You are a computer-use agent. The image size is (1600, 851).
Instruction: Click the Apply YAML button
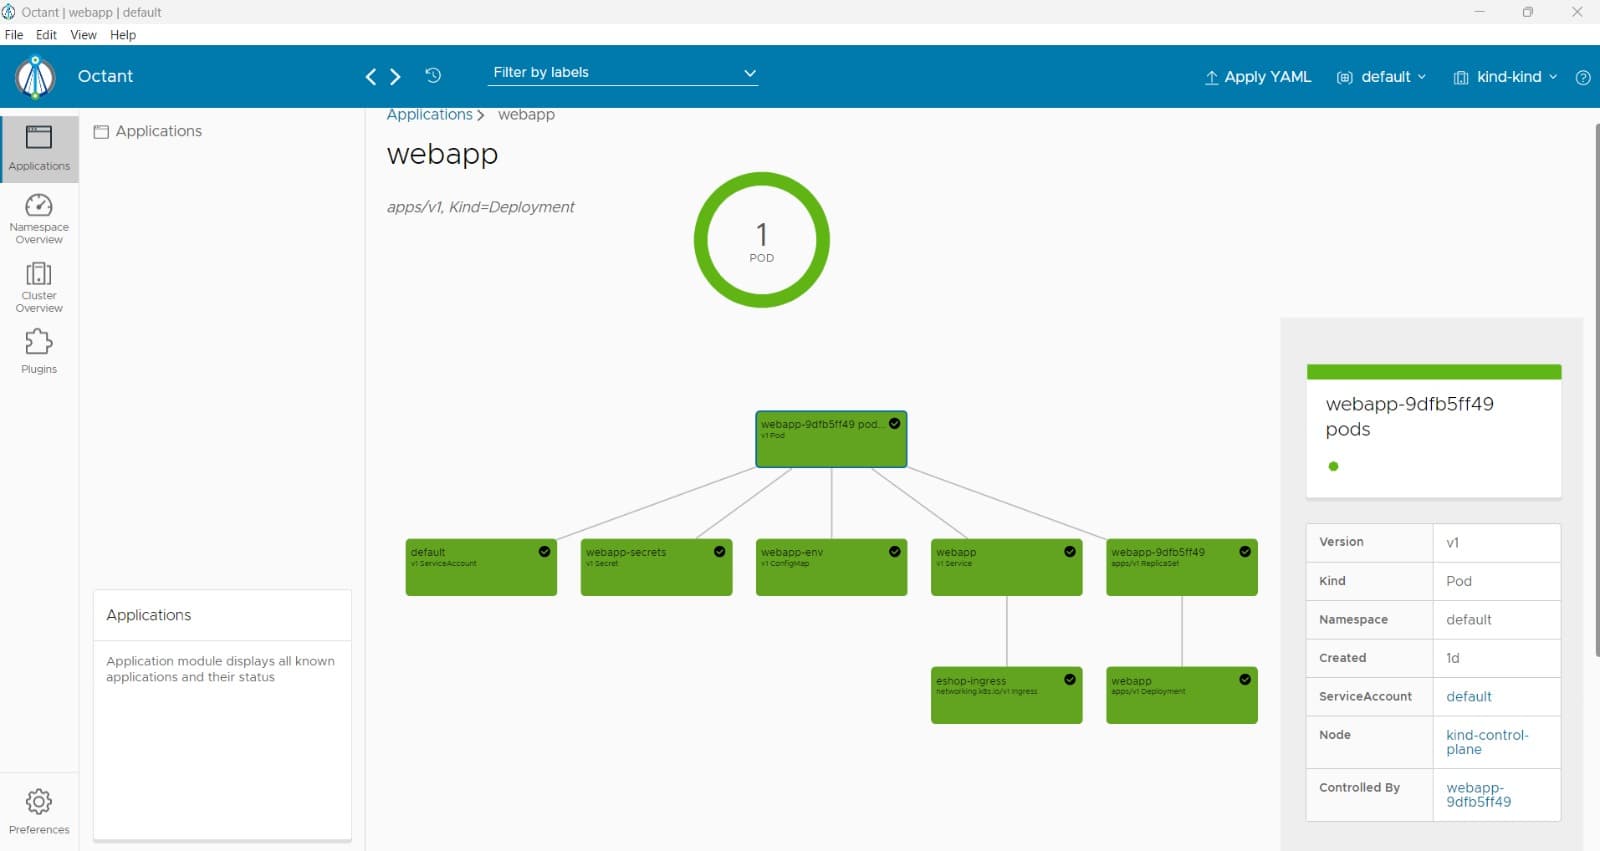pos(1258,77)
